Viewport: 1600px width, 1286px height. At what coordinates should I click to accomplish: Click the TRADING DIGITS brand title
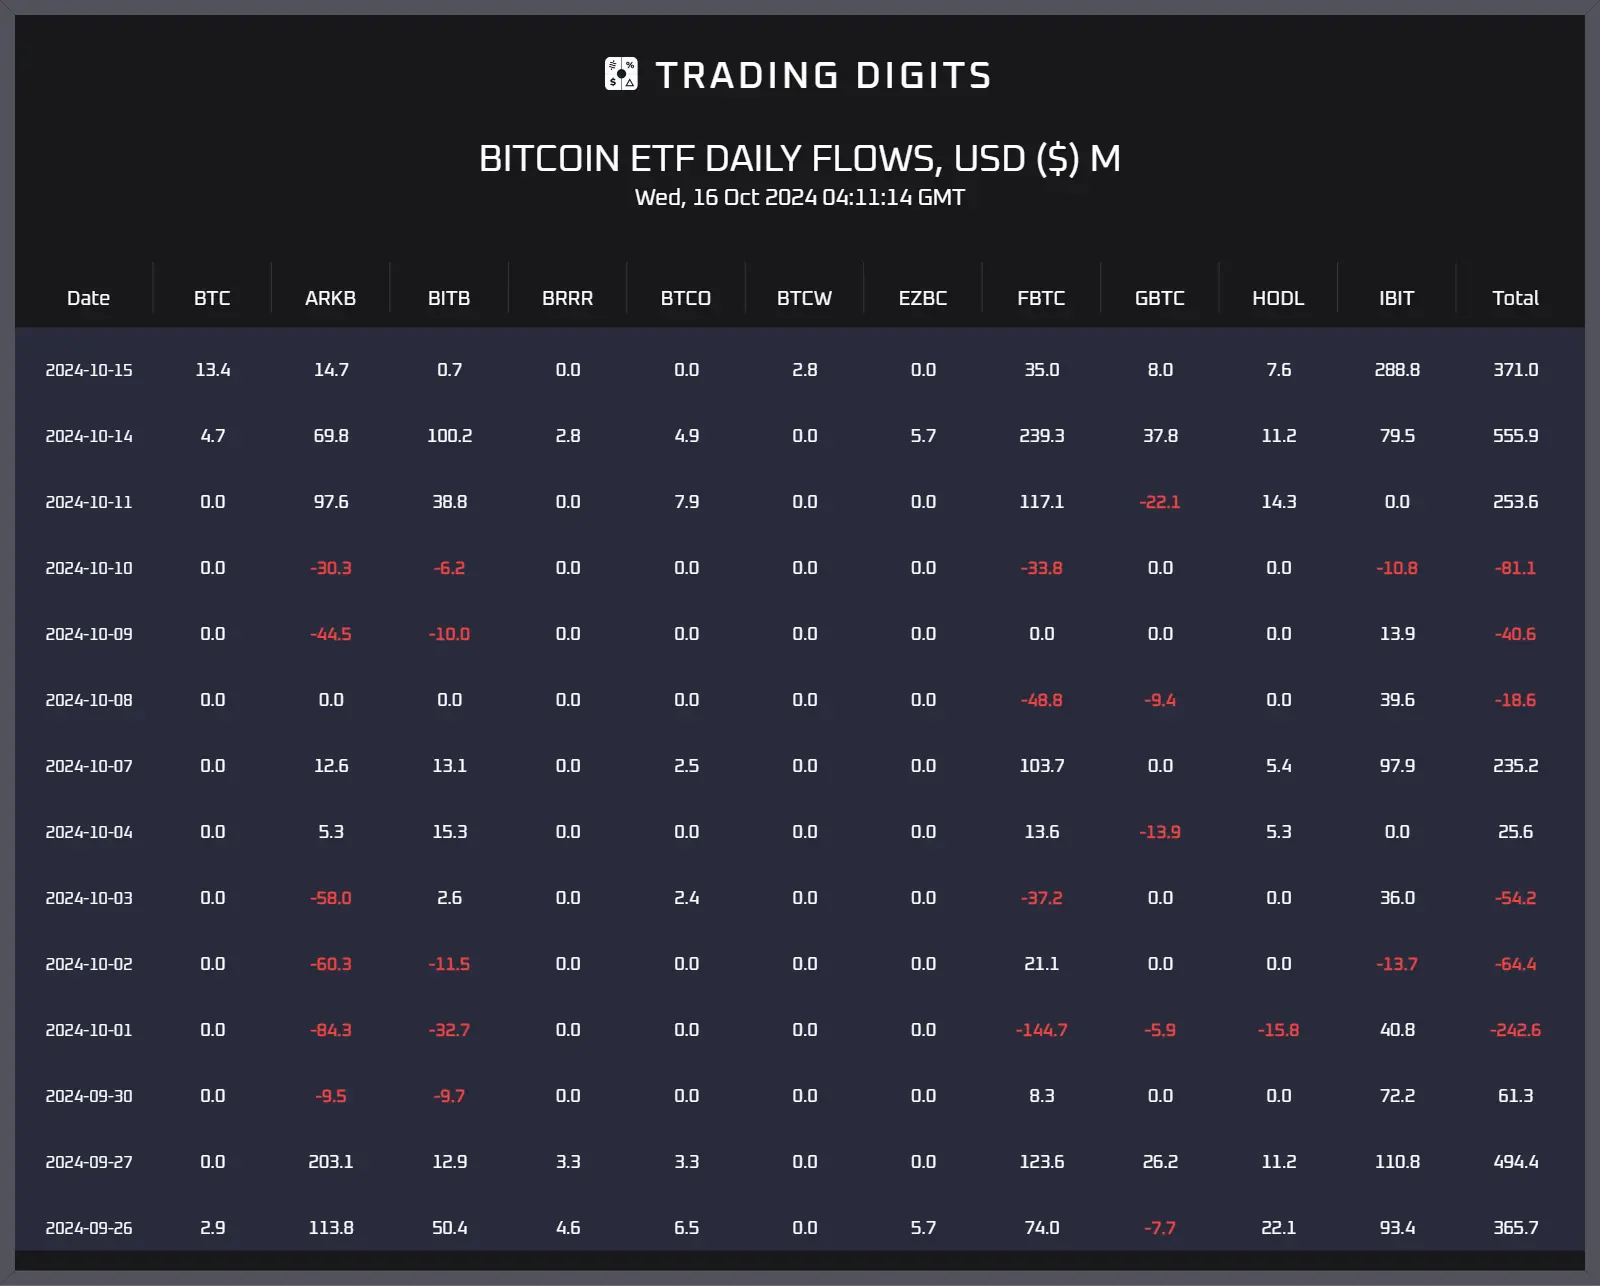pyautogui.click(x=823, y=75)
